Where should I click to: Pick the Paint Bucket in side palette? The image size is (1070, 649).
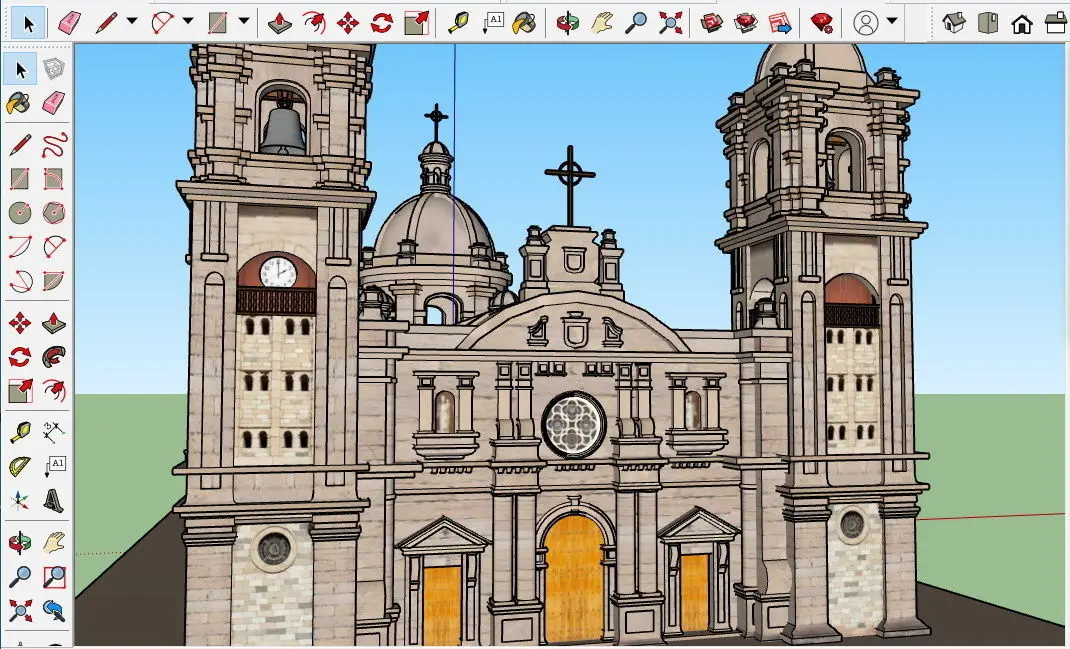coord(19,103)
